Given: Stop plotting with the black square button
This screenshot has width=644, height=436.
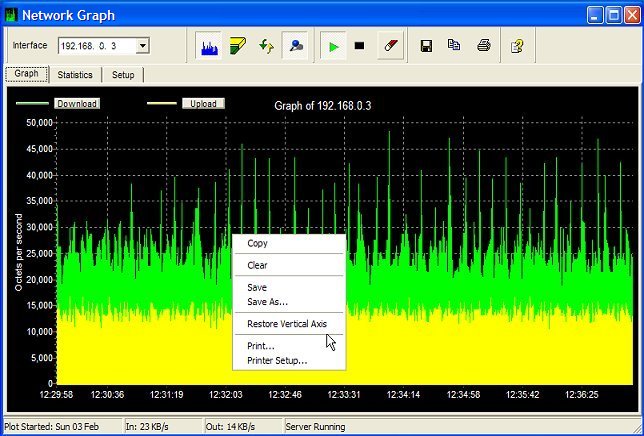Looking at the screenshot, I should tap(360, 46).
